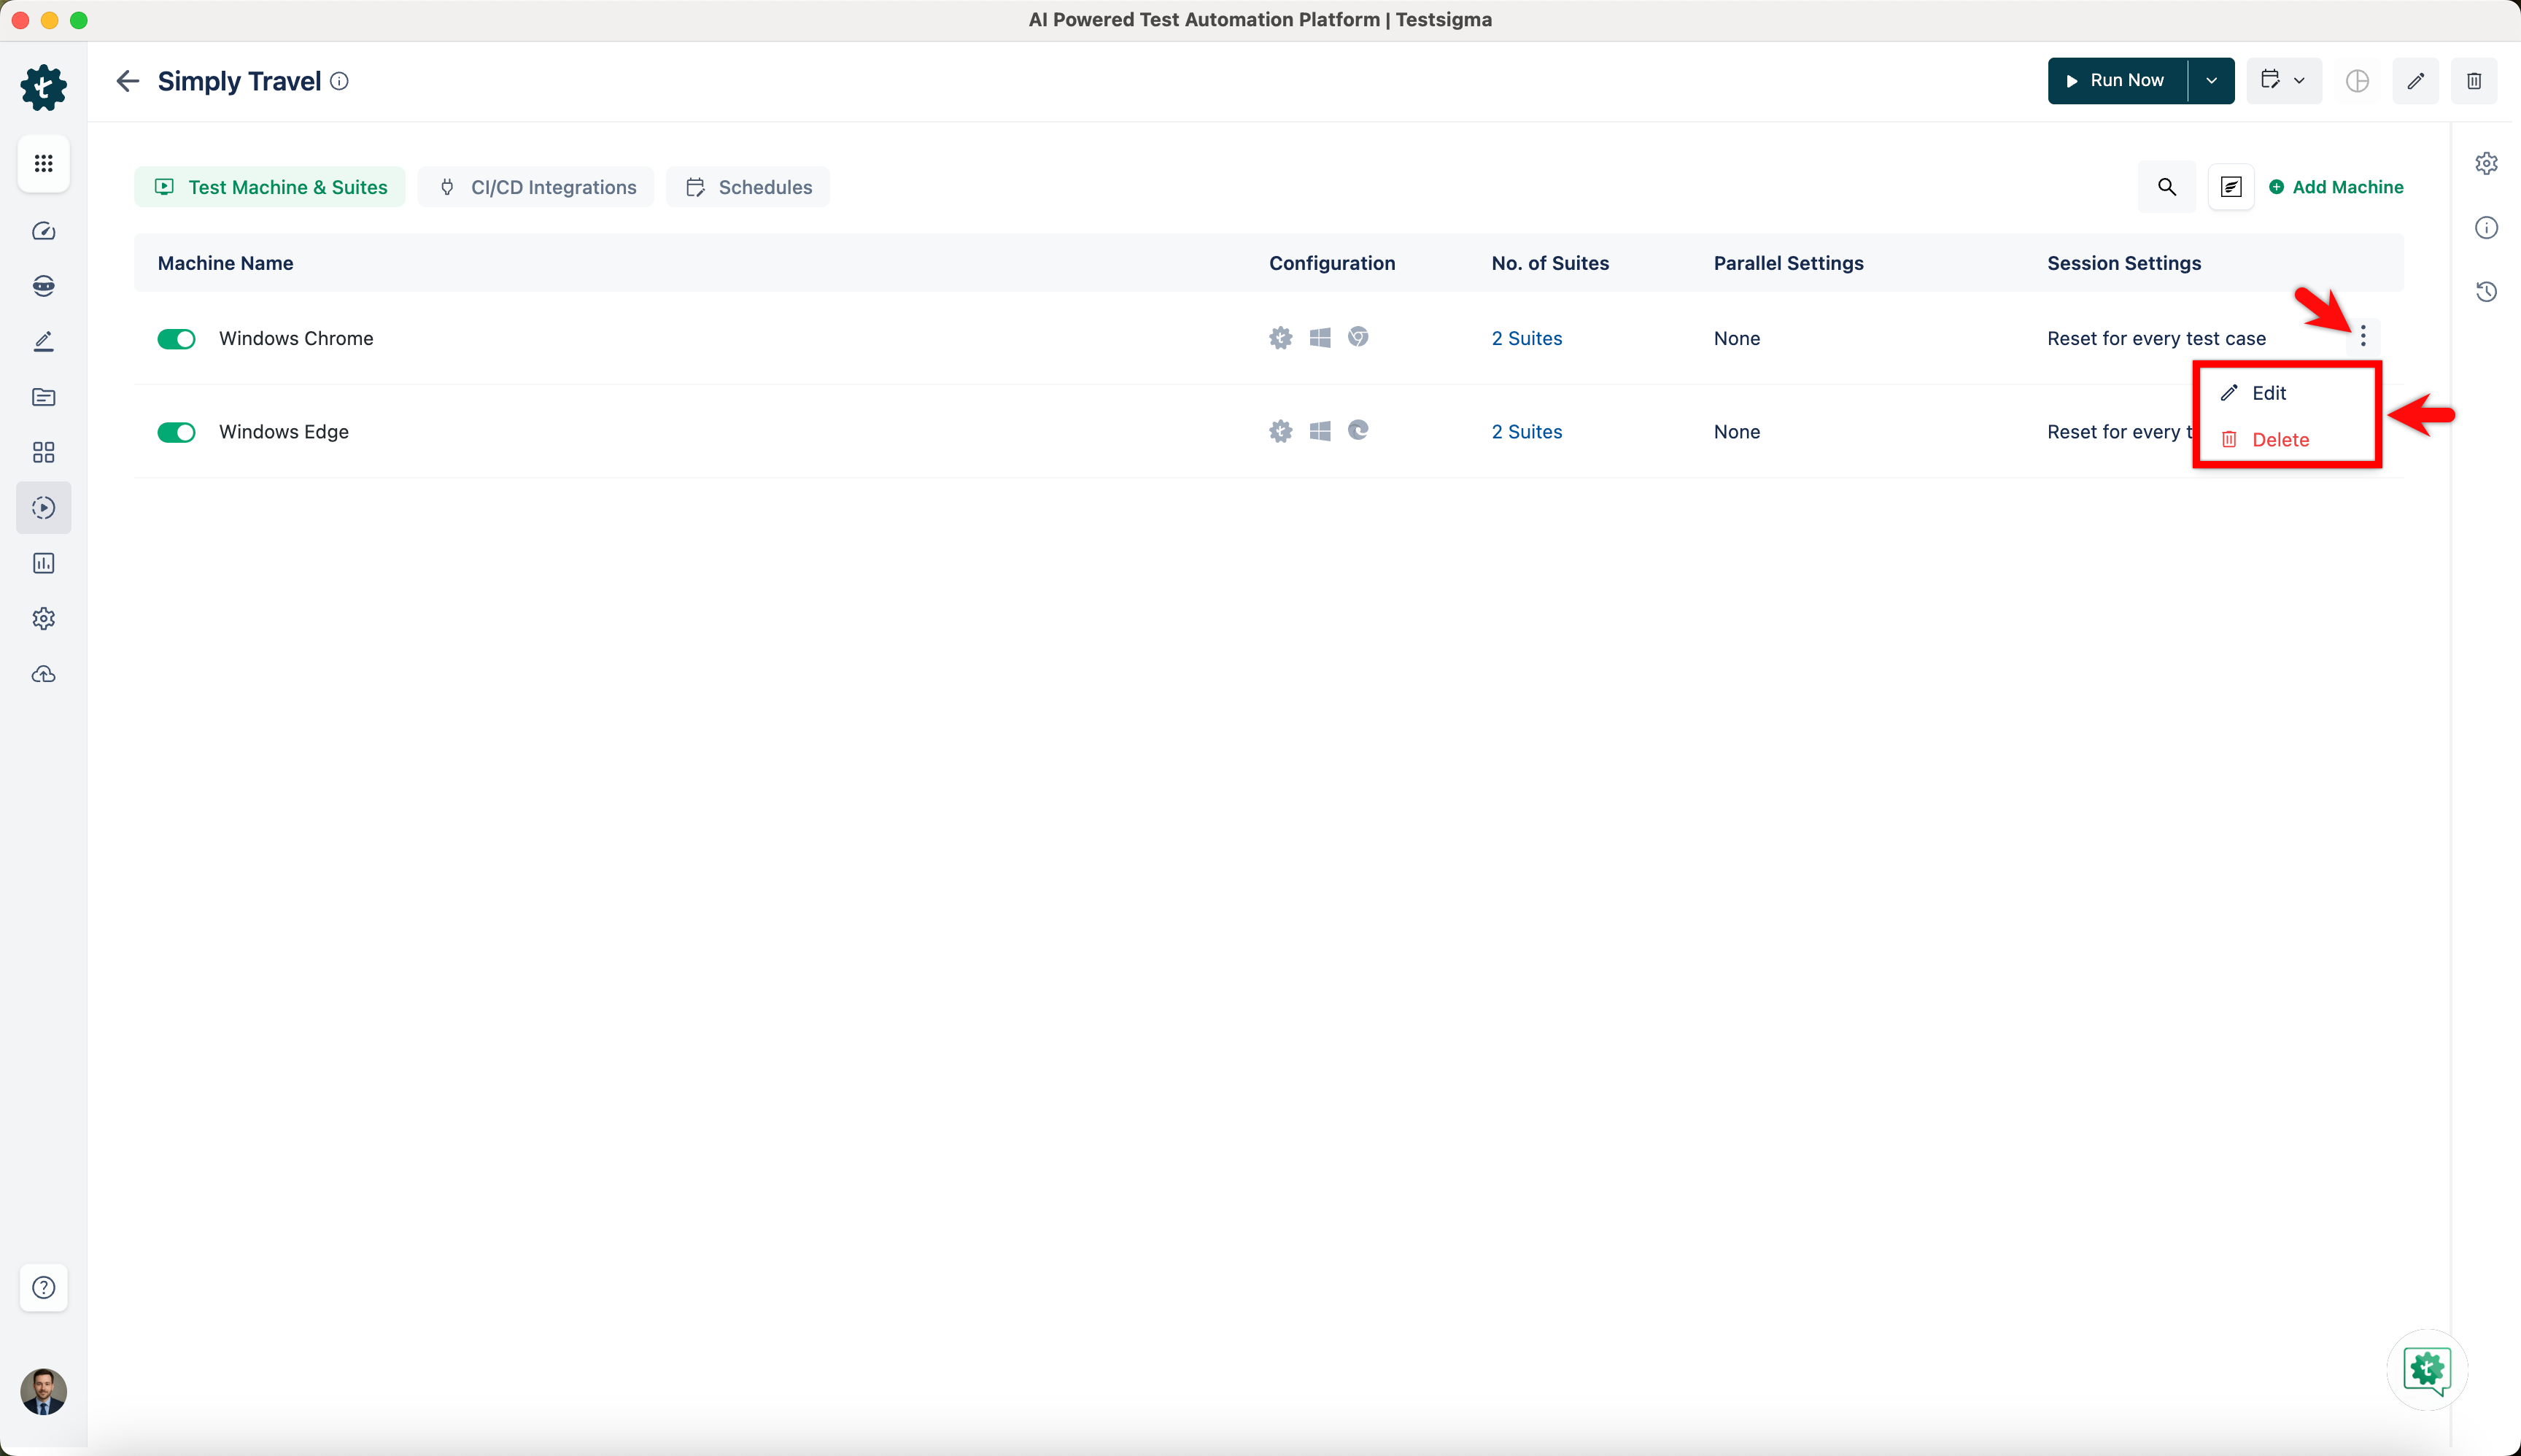Expand the Run Now dropdown arrow
2521x1456 pixels.
[2211, 81]
